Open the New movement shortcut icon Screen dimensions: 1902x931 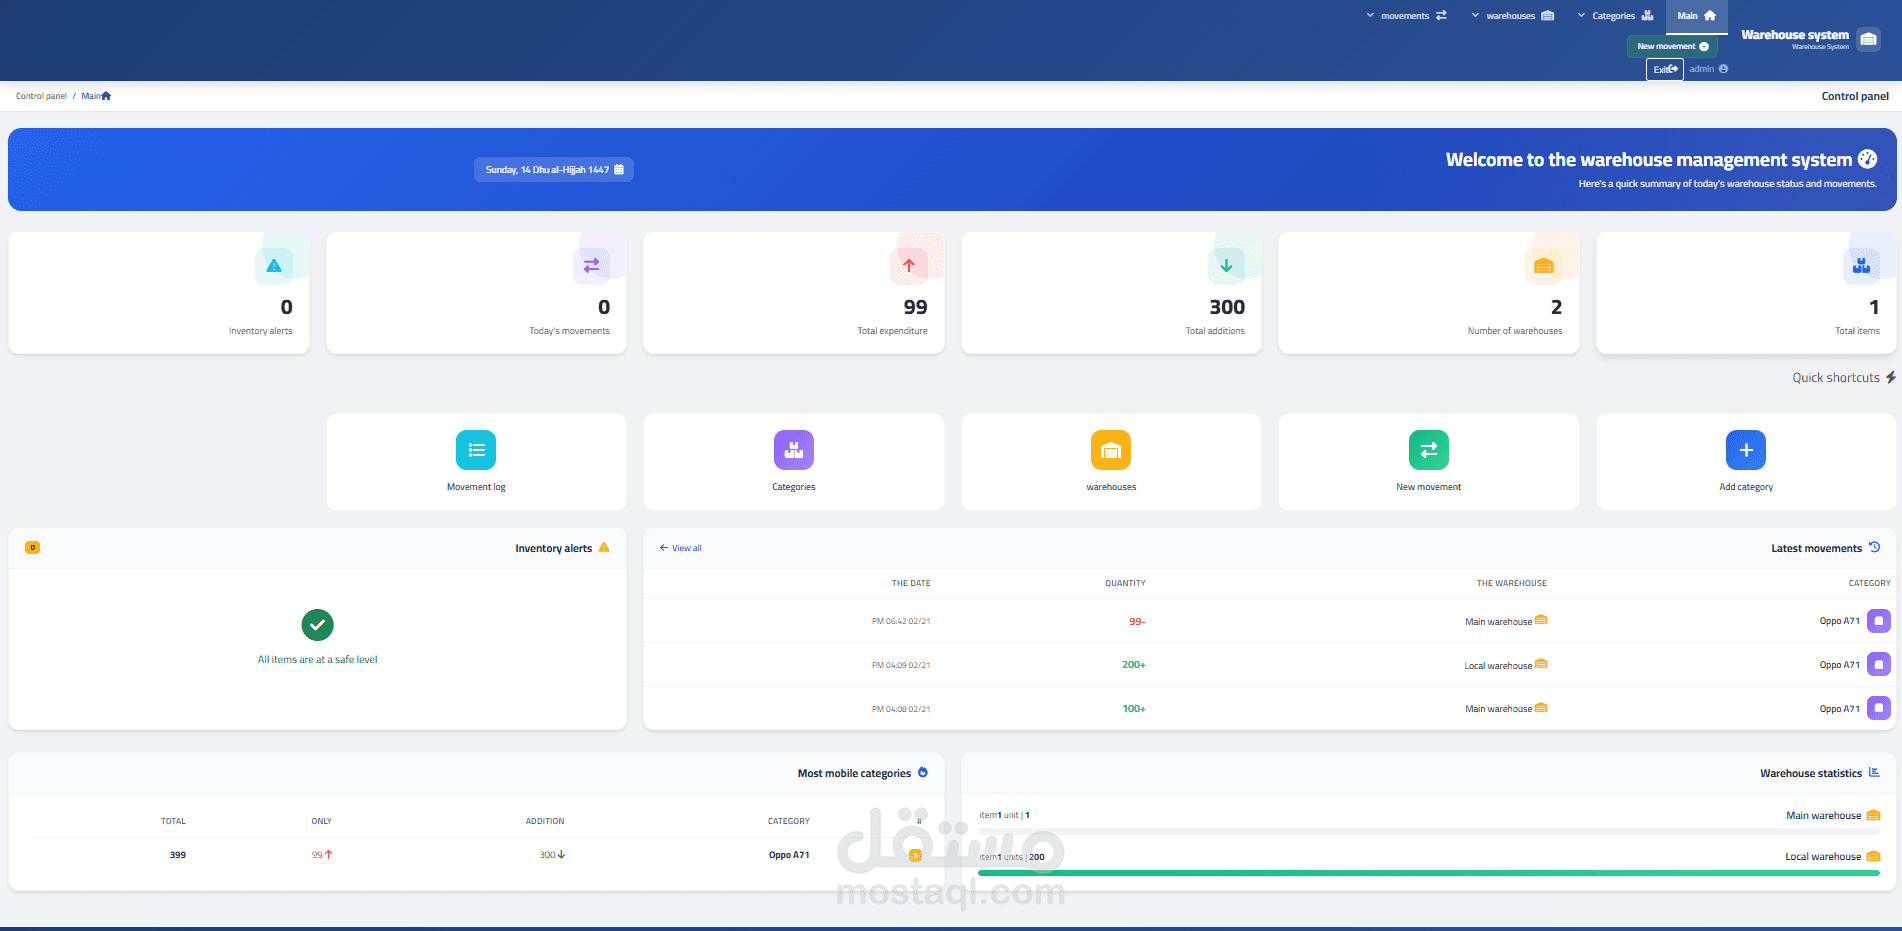pos(1429,450)
